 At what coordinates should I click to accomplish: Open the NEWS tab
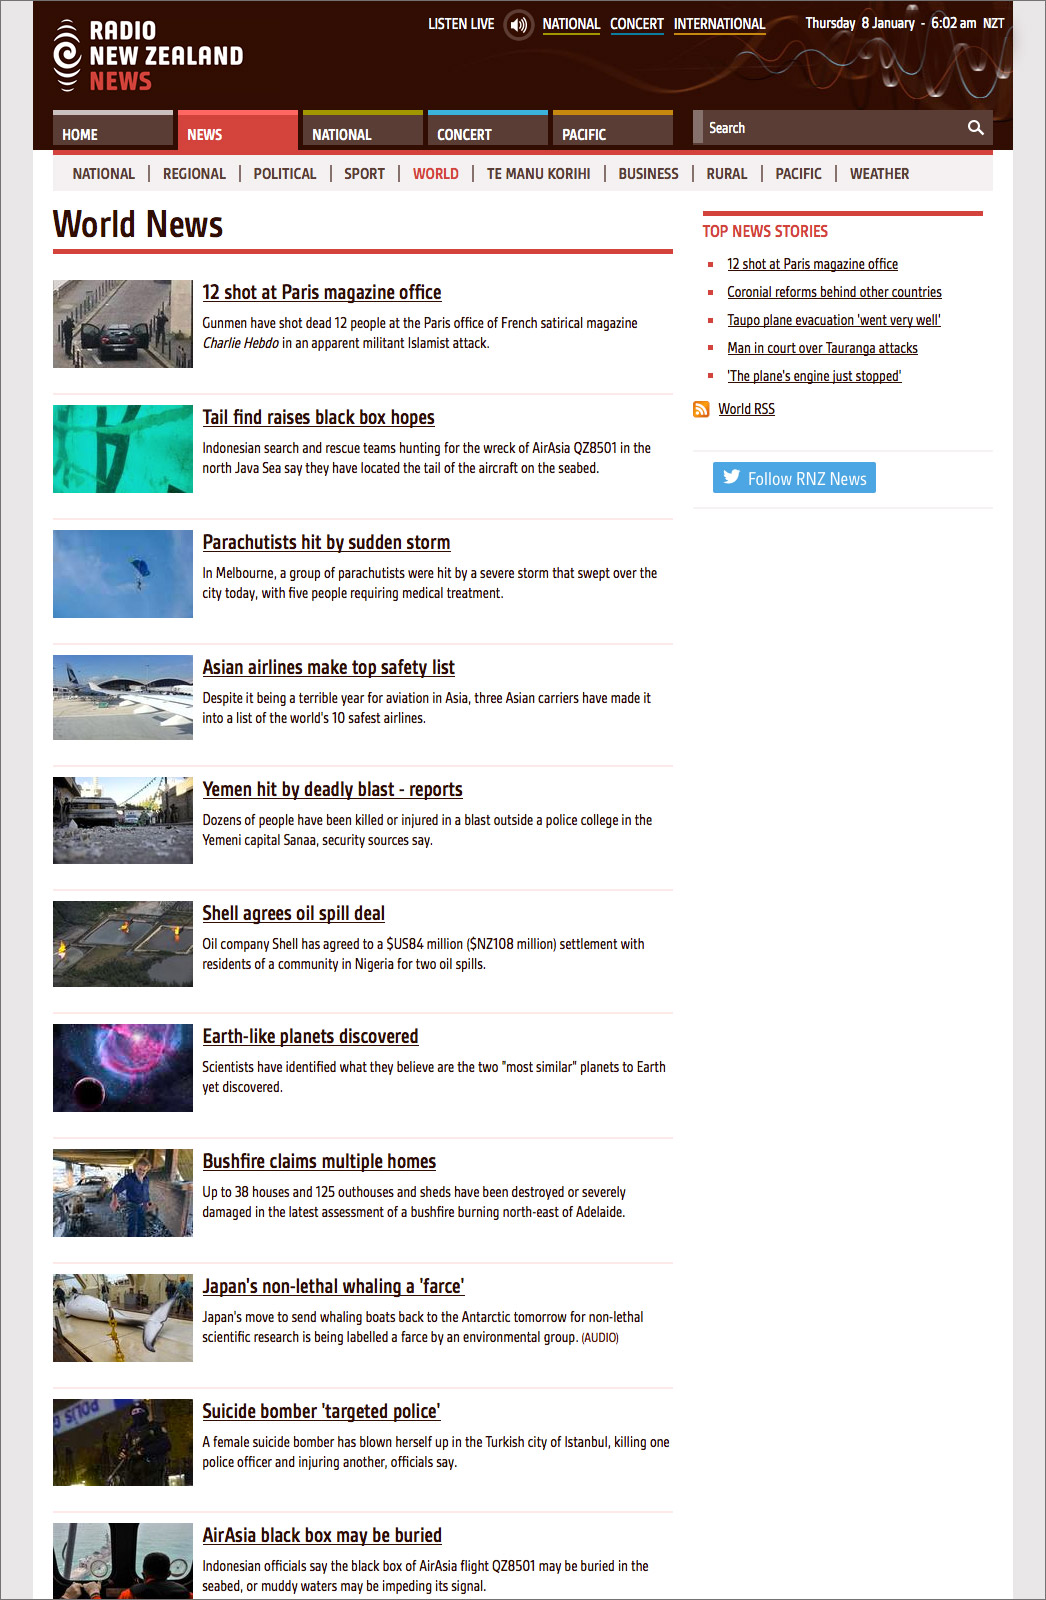click(238, 130)
